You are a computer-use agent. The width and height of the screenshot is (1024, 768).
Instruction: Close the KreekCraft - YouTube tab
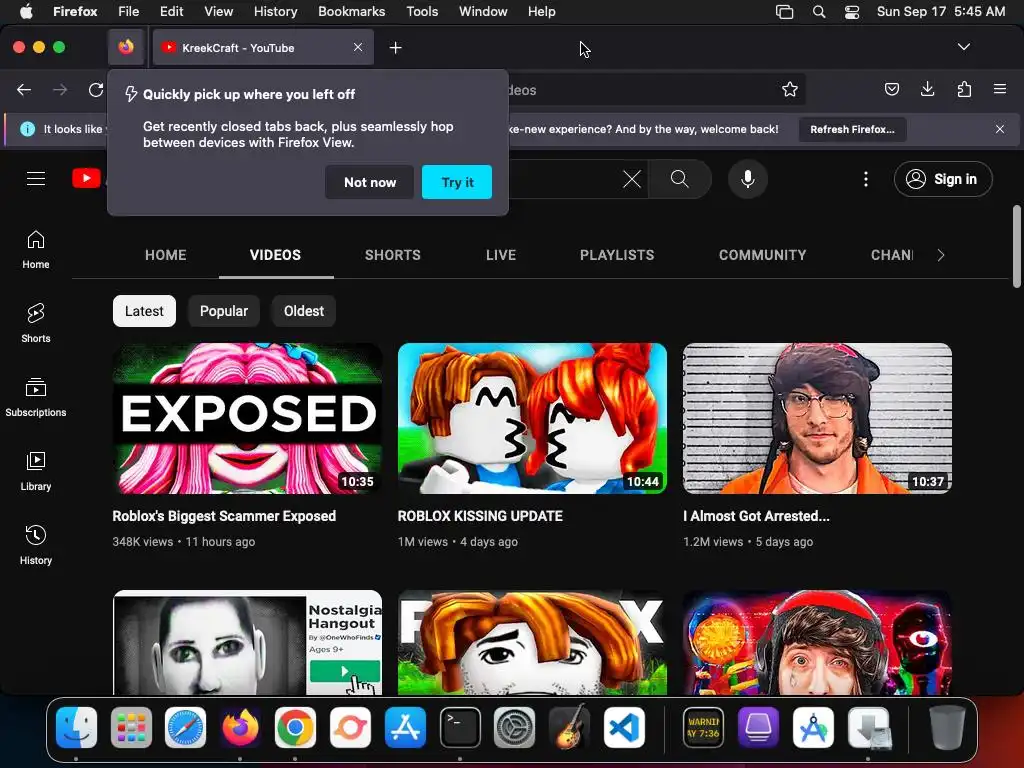(358, 47)
